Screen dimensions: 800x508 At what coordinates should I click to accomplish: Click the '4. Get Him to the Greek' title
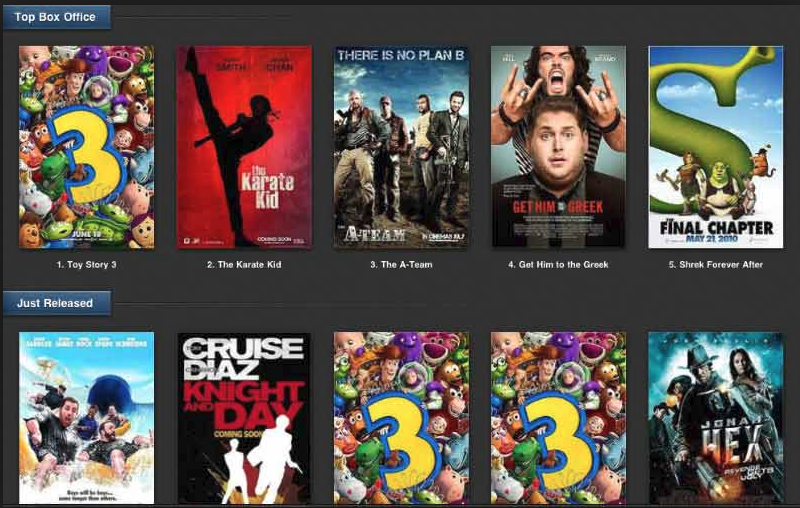[558, 264]
